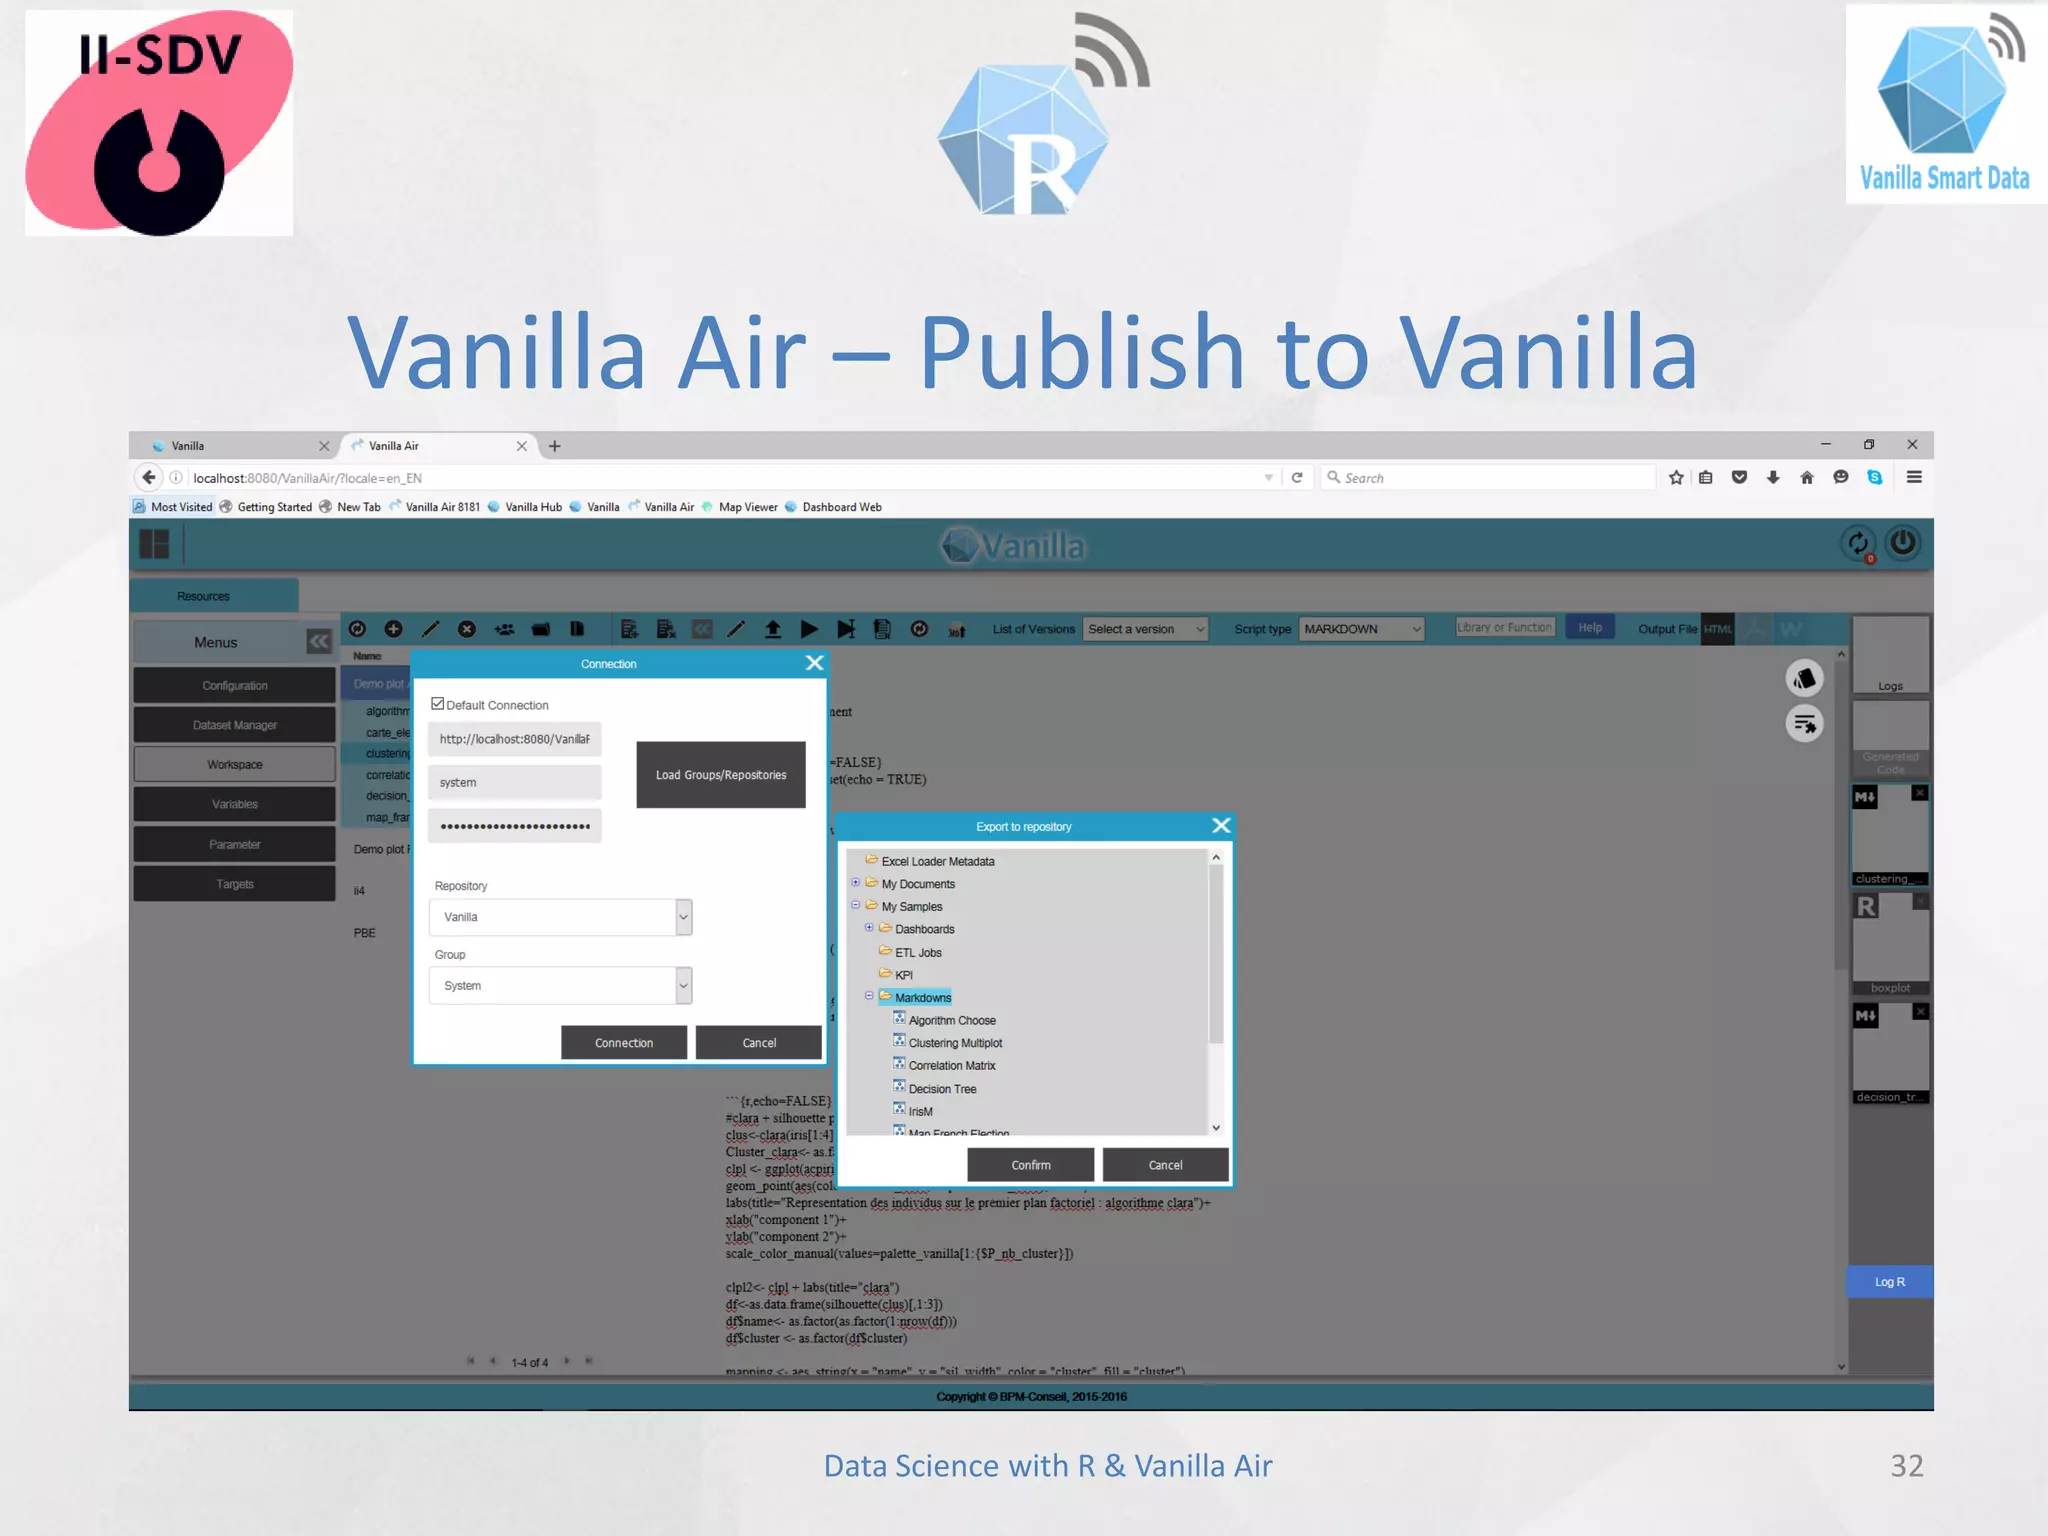Click the color swatches round button
2048x1536 pixels.
1805,679
